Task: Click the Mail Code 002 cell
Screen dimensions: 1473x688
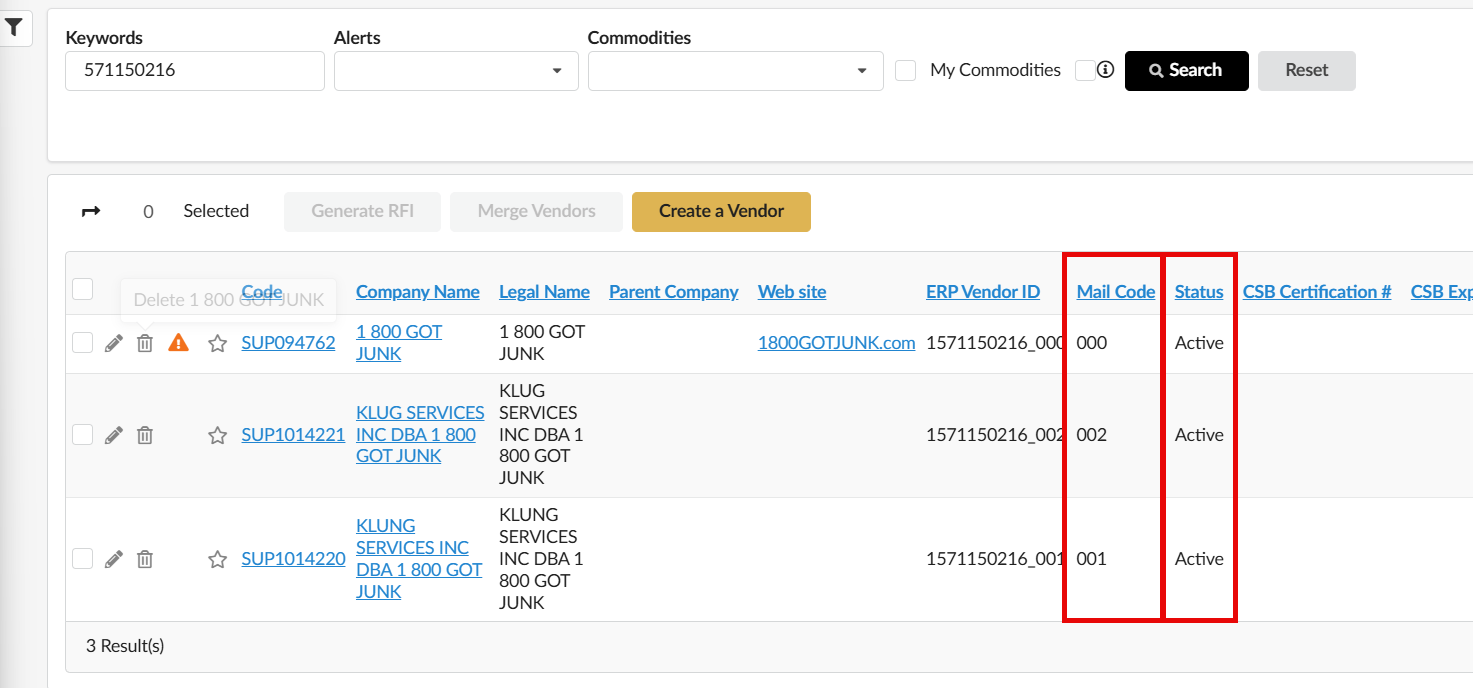Action: [1092, 435]
